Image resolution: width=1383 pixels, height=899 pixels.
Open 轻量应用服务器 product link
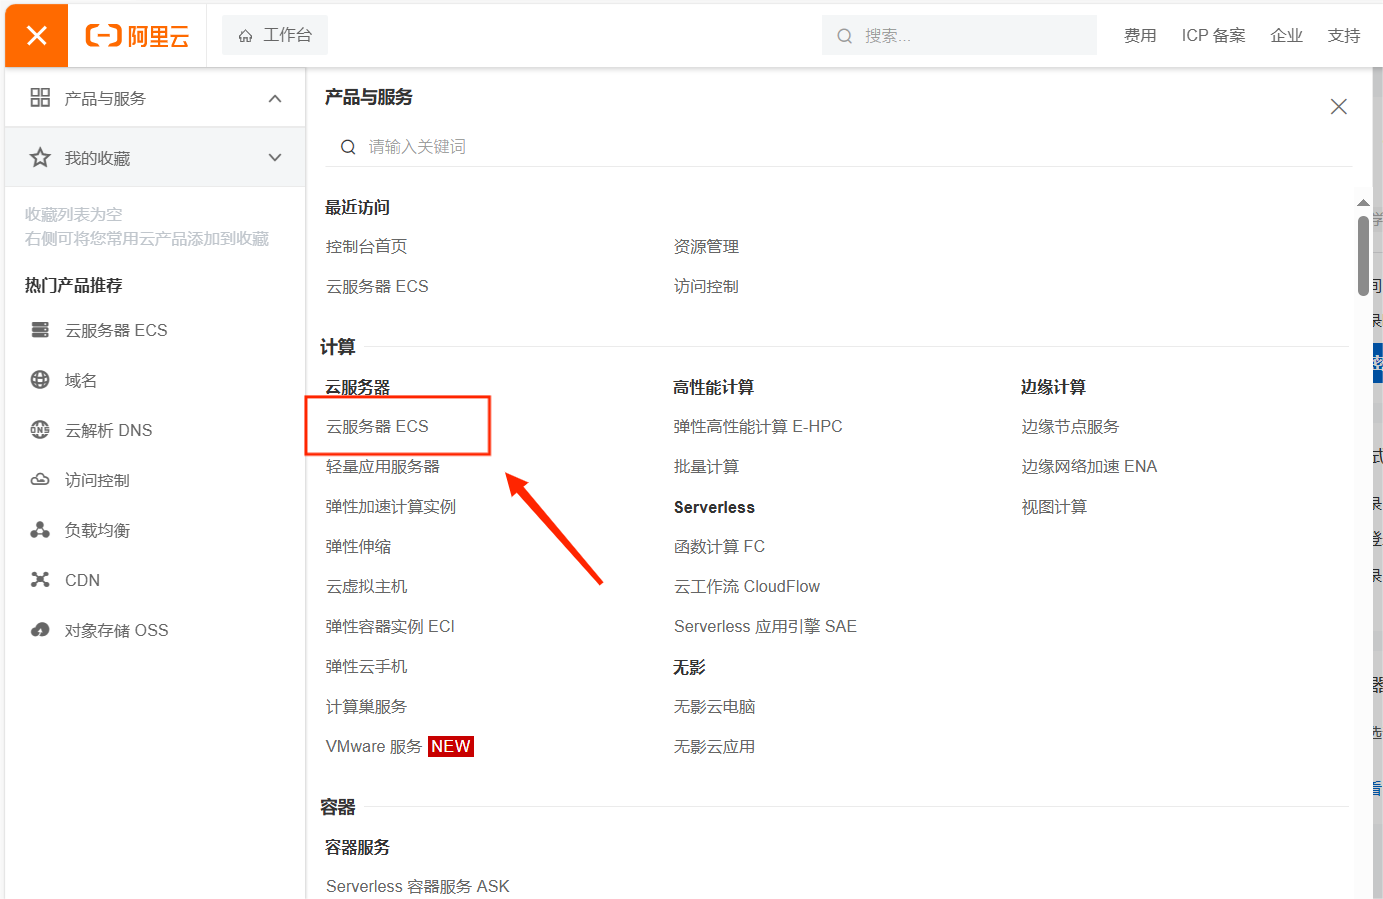tap(383, 466)
